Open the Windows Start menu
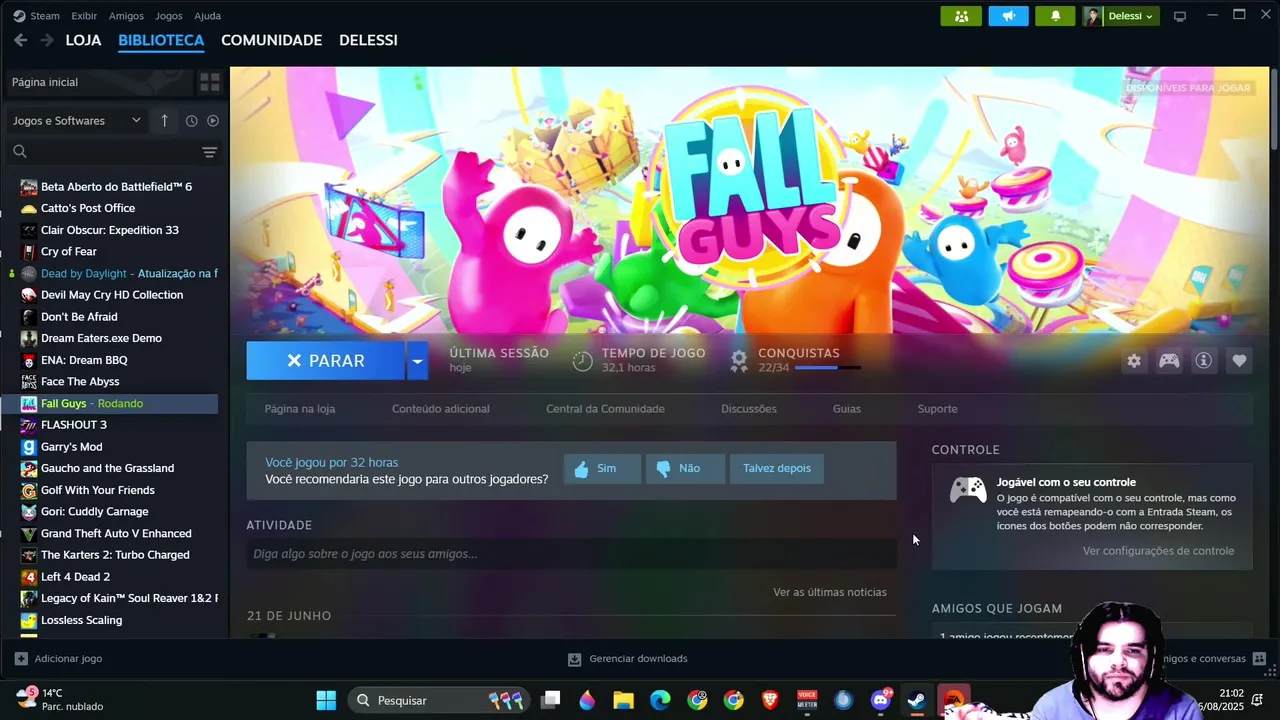1280x720 pixels. click(x=326, y=700)
